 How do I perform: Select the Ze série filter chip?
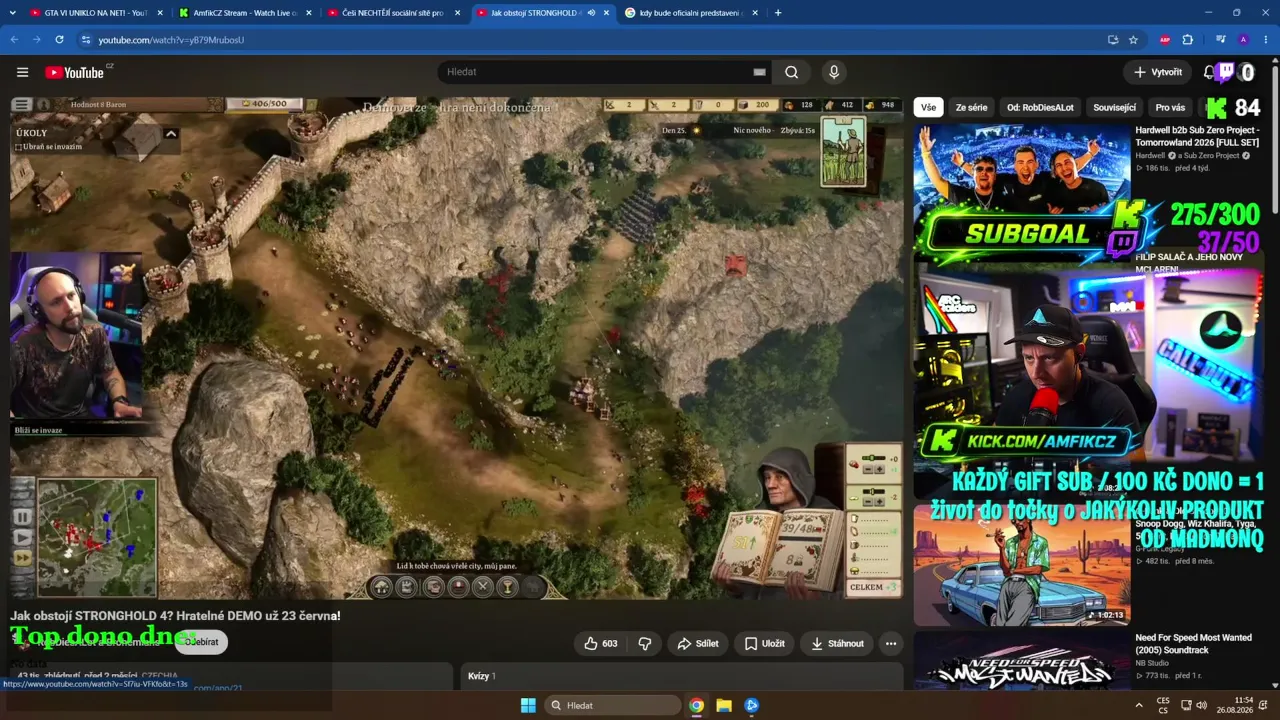(971, 107)
